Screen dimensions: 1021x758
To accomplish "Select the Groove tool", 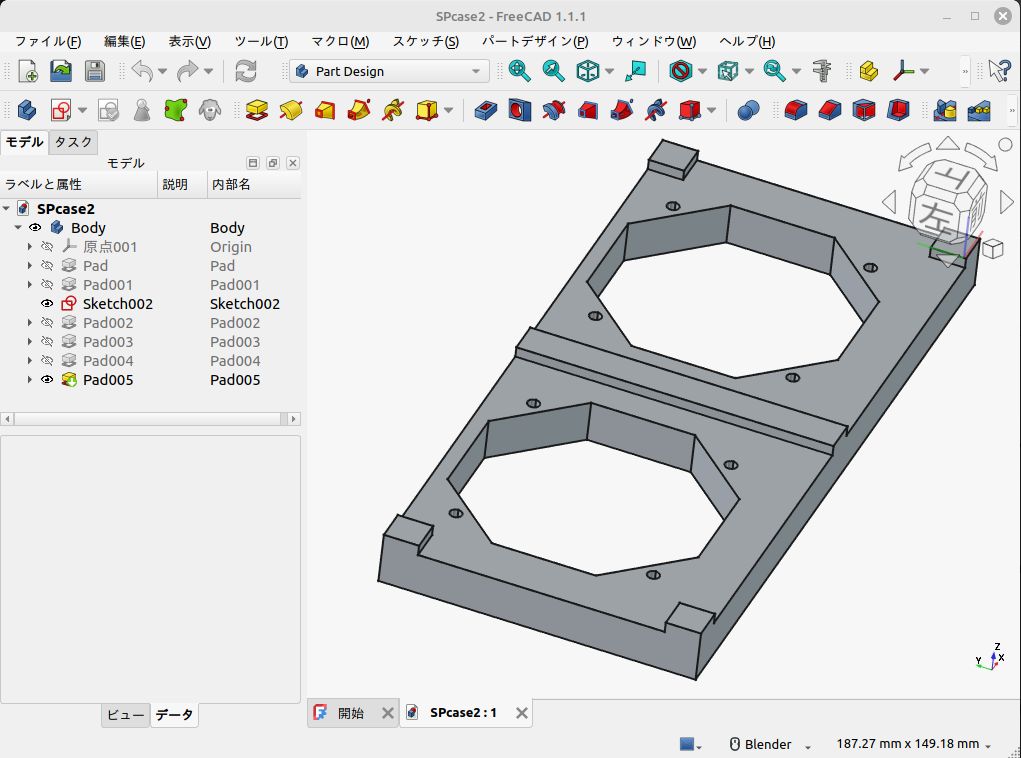I will (x=553, y=110).
